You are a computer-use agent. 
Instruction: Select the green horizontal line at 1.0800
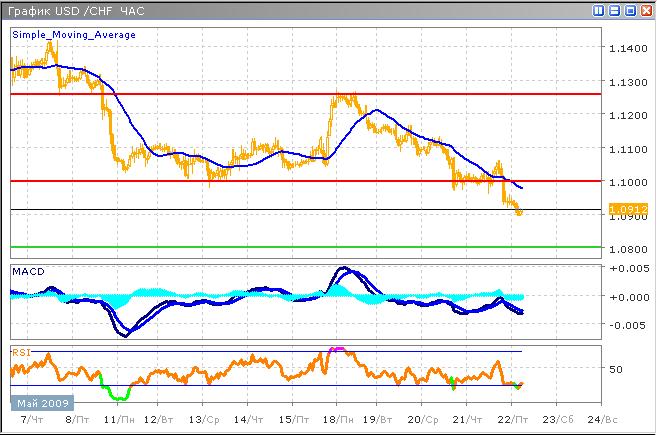tap(300, 246)
